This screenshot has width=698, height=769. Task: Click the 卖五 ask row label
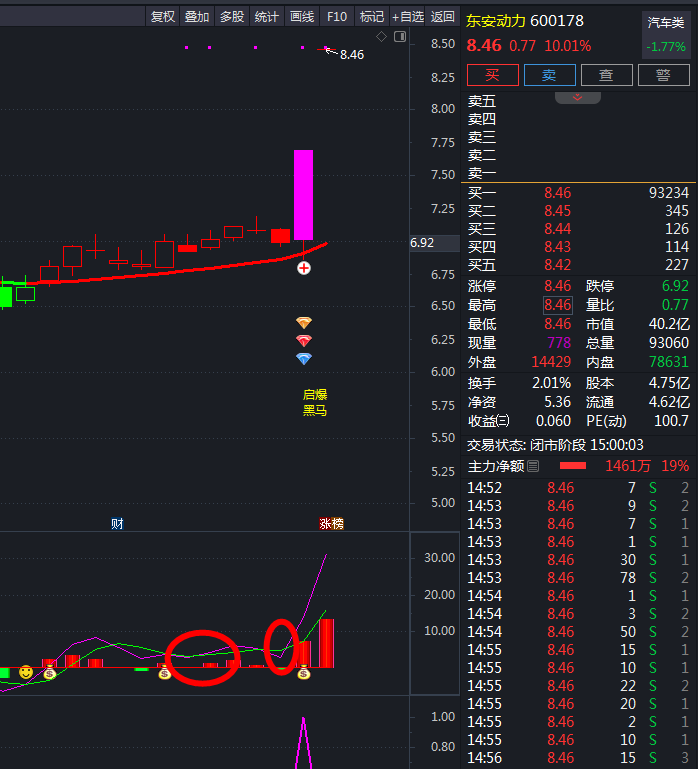[482, 101]
